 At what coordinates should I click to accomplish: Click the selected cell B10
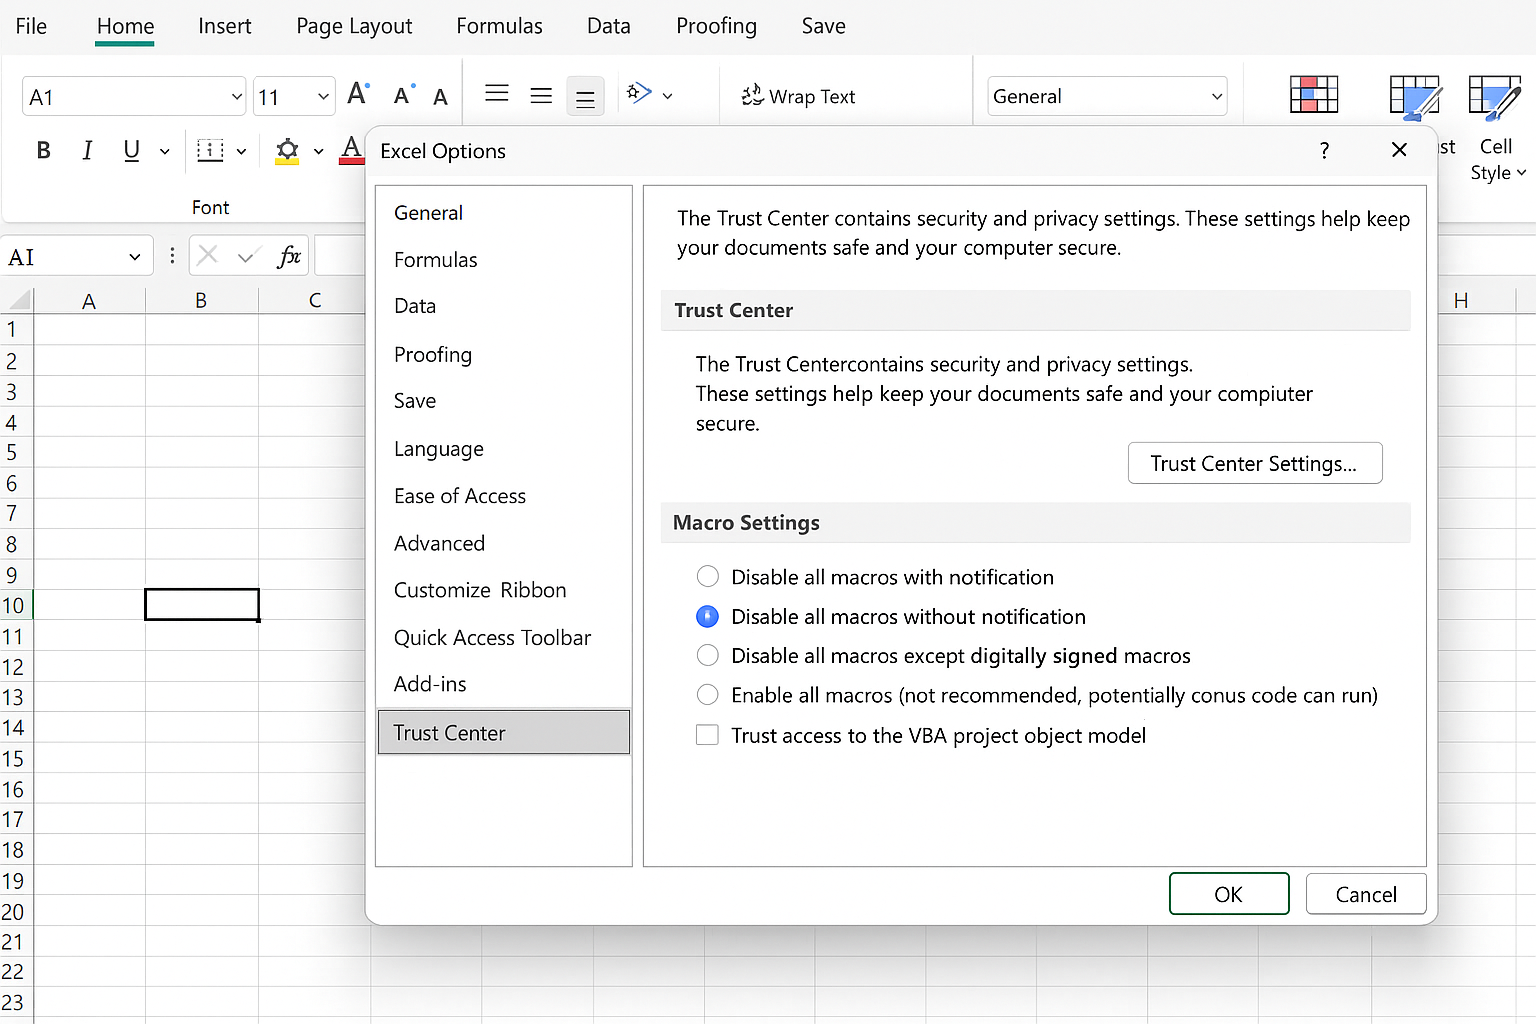202,605
